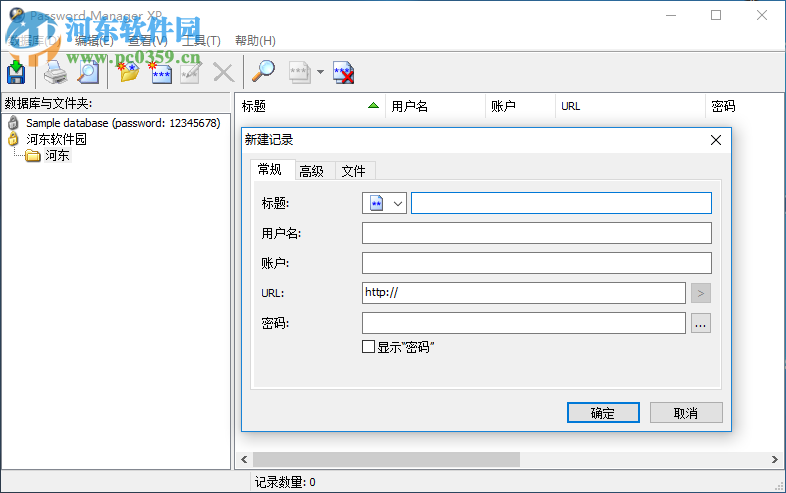The image size is (786, 493).
Task: Click the clear clipboard red X icon
Action: pos(344,72)
